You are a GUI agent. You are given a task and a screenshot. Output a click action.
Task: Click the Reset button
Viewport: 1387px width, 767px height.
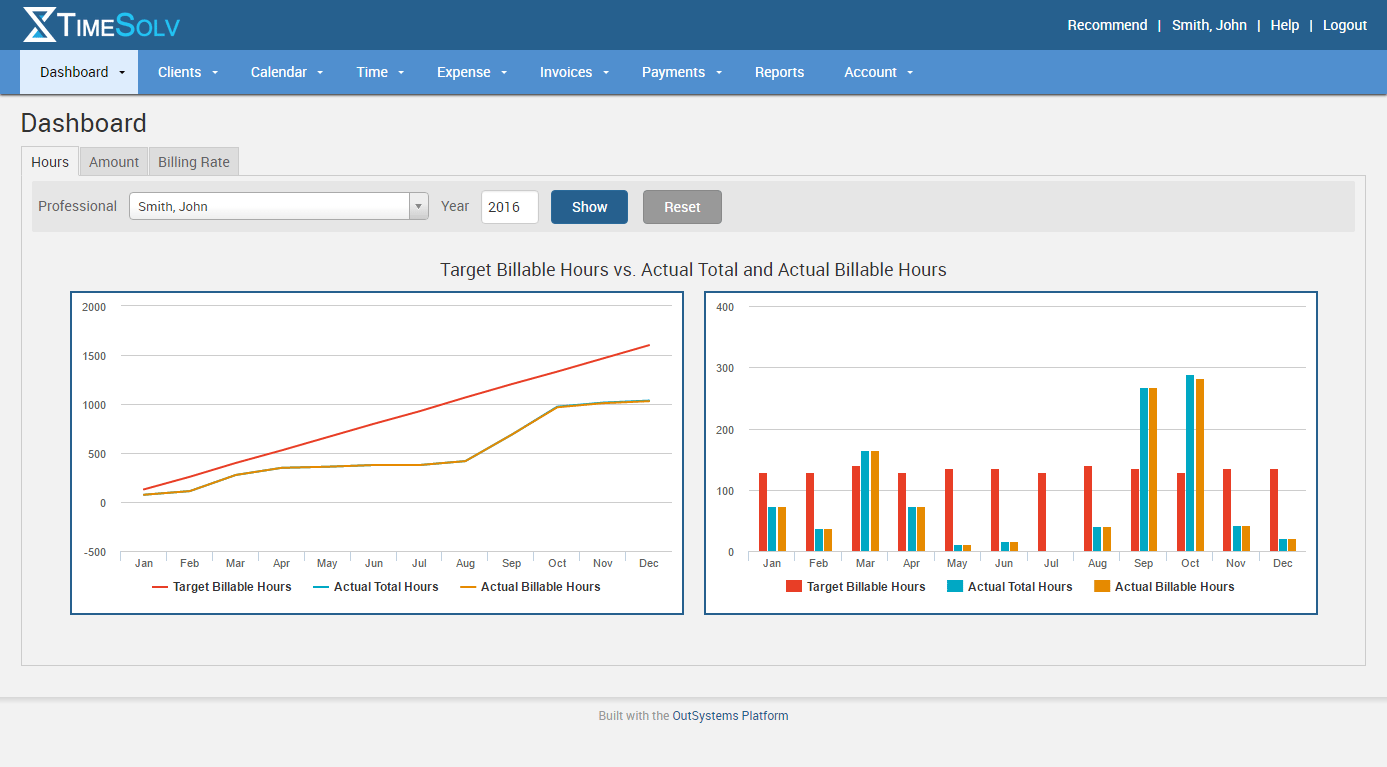[x=682, y=206]
